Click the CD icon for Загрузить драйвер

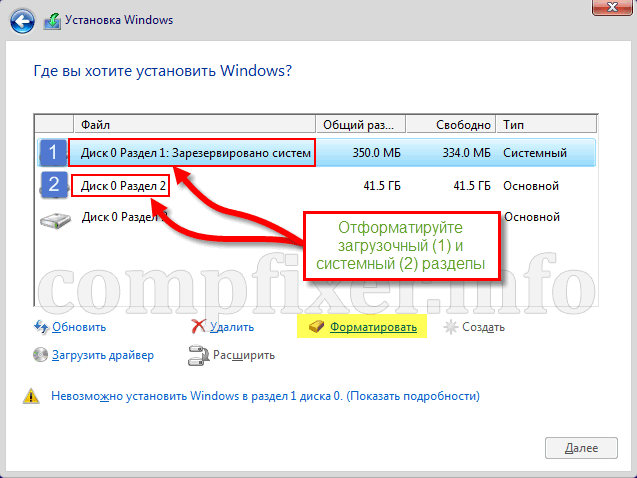(40, 355)
